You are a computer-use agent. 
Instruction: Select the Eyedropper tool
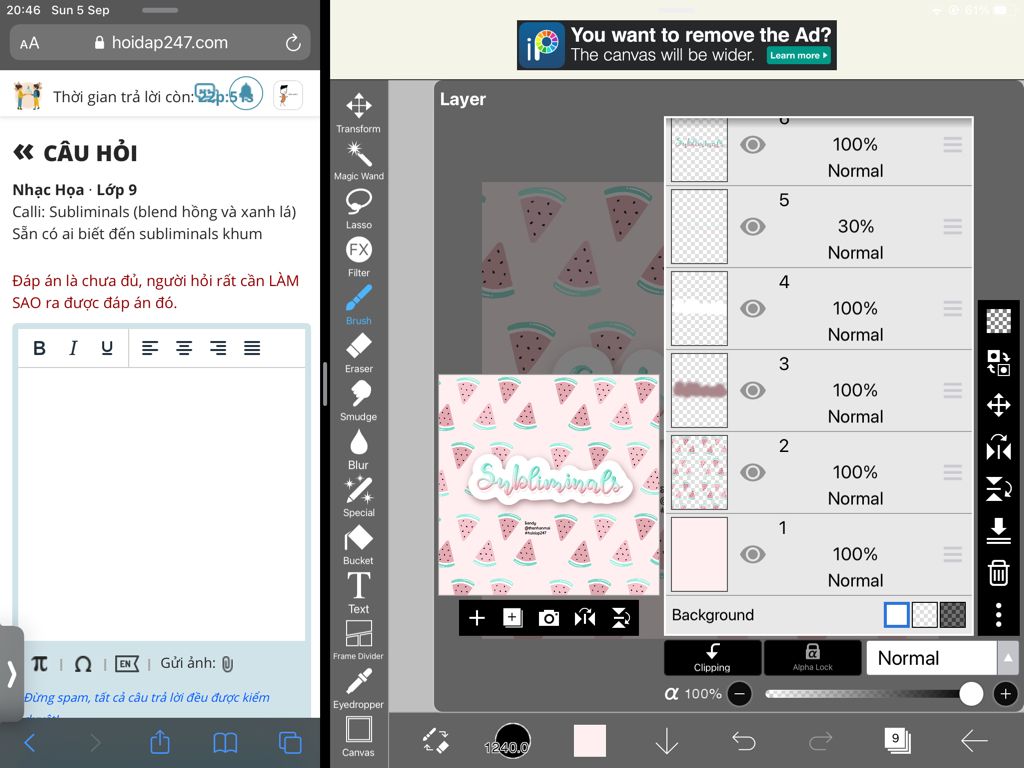(x=359, y=688)
